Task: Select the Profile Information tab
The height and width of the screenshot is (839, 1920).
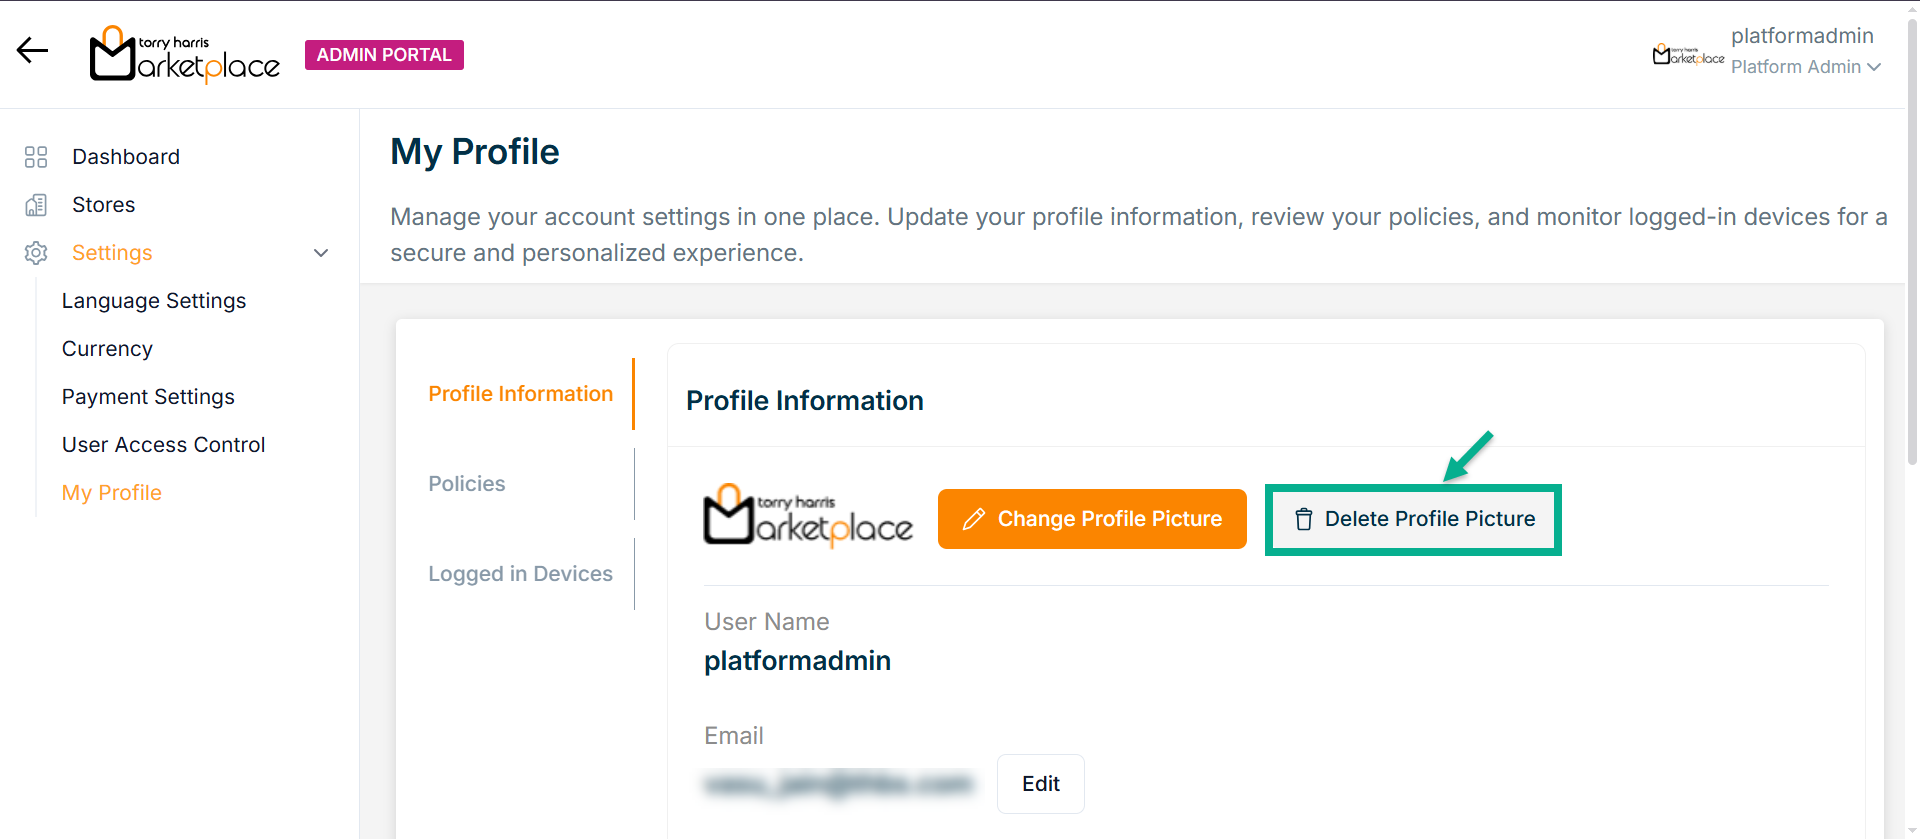Action: (520, 394)
